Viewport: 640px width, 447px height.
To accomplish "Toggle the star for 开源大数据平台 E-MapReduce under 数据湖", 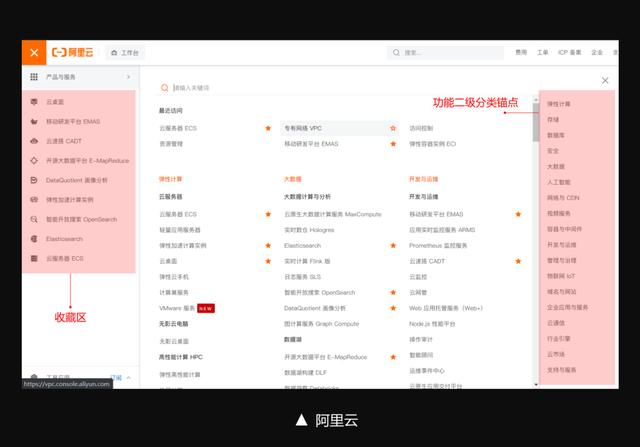I will (x=393, y=357).
